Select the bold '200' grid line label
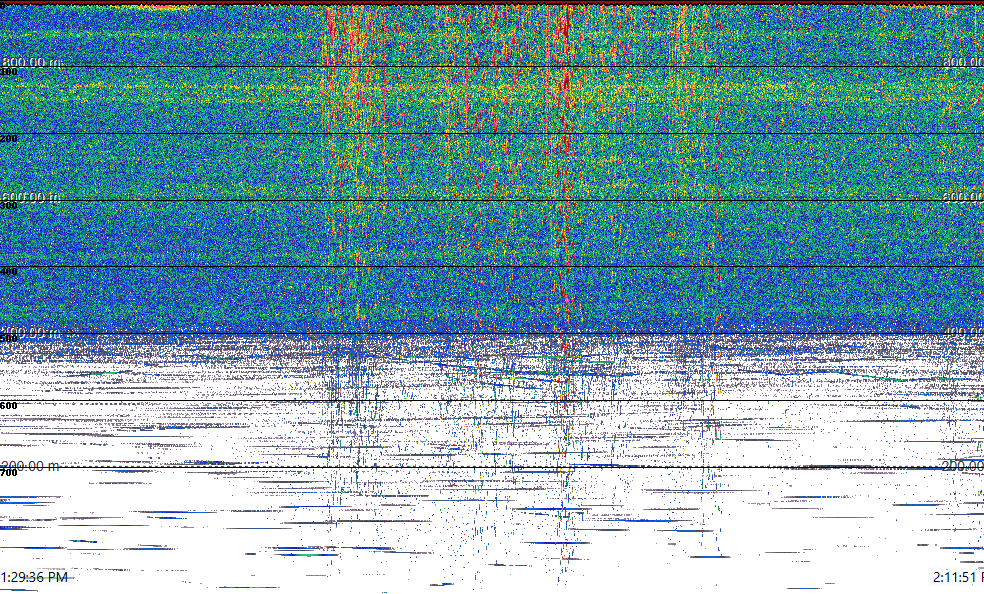This screenshot has width=984, height=594. tap(9, 139)
